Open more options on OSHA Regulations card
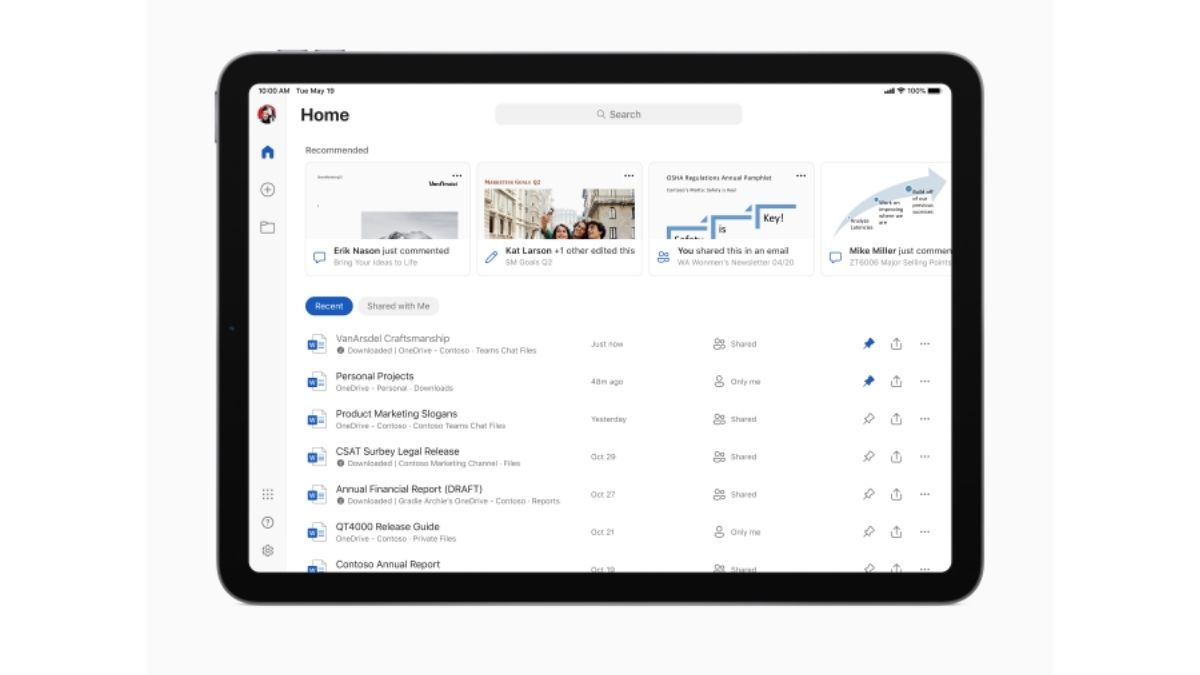The height and width of the screenshot is (675, 1200). 801,175
